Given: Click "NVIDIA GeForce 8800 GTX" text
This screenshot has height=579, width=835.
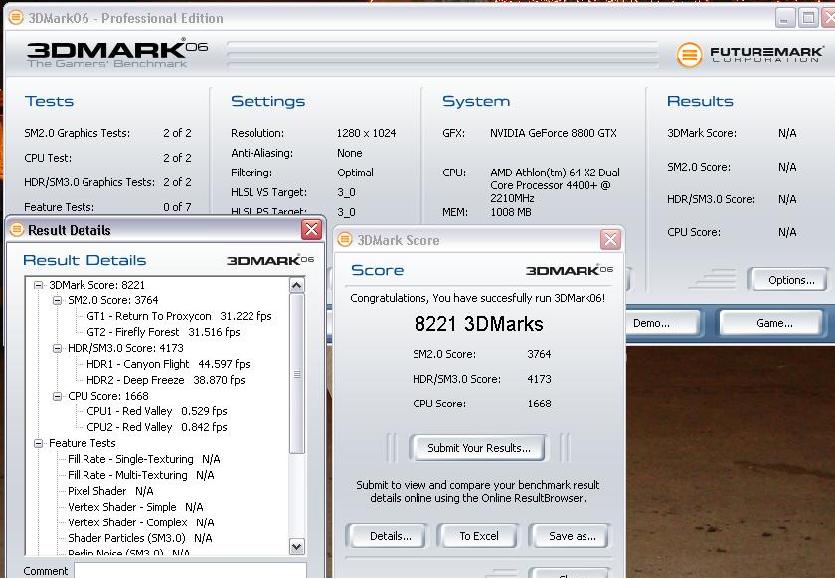Looking at the screenshot, I should tap(553, 133).
